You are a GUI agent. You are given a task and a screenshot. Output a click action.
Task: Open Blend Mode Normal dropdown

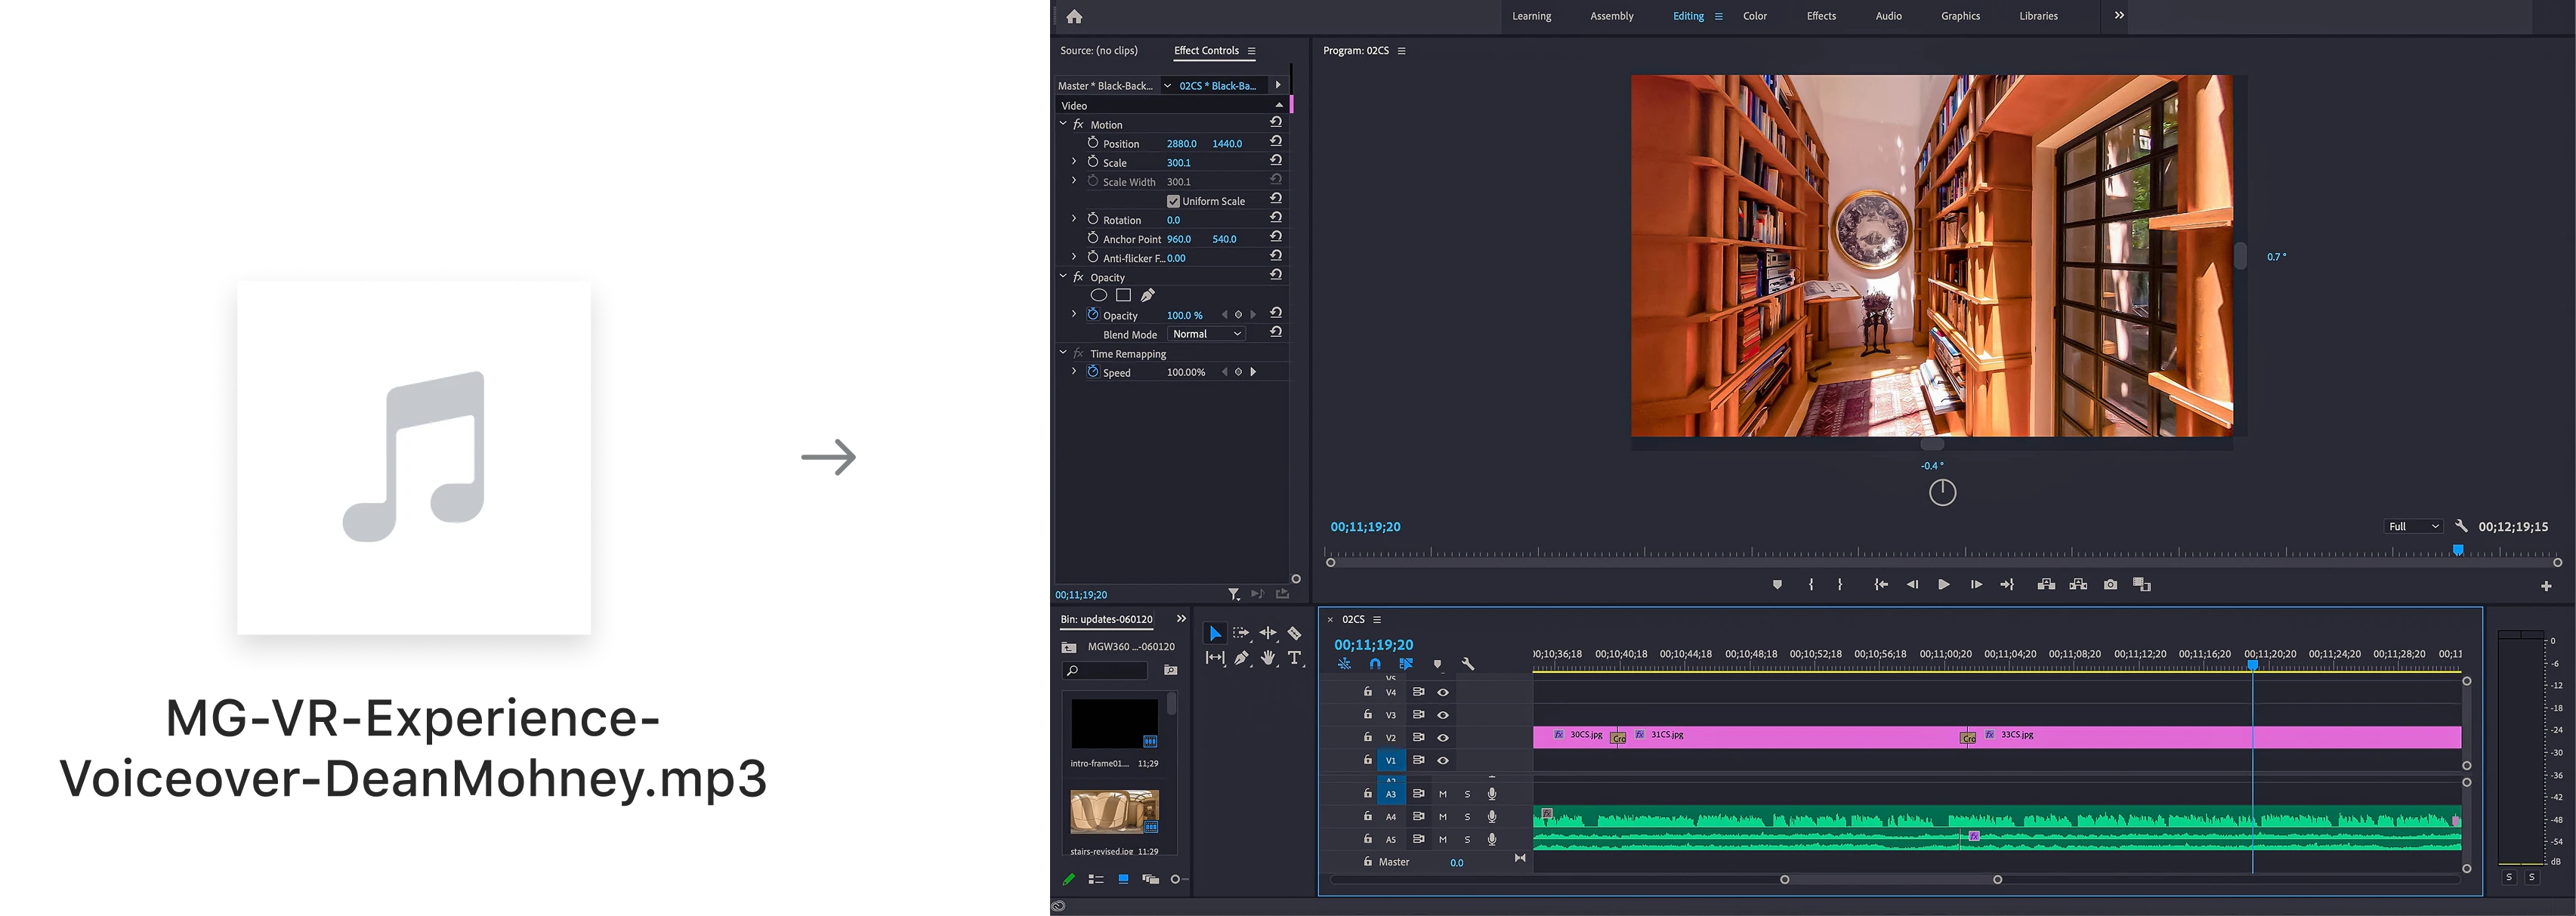[1206, 334]
